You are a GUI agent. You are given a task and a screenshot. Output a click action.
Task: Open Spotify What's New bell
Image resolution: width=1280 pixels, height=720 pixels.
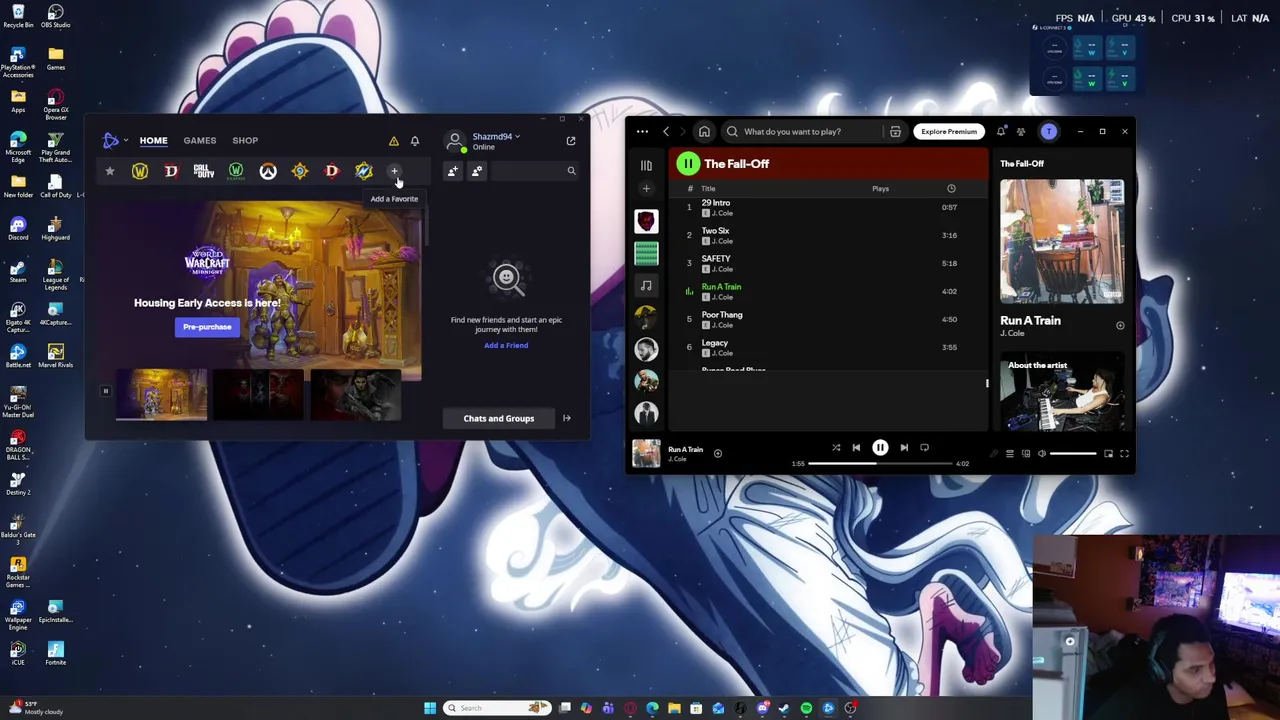1001,131
